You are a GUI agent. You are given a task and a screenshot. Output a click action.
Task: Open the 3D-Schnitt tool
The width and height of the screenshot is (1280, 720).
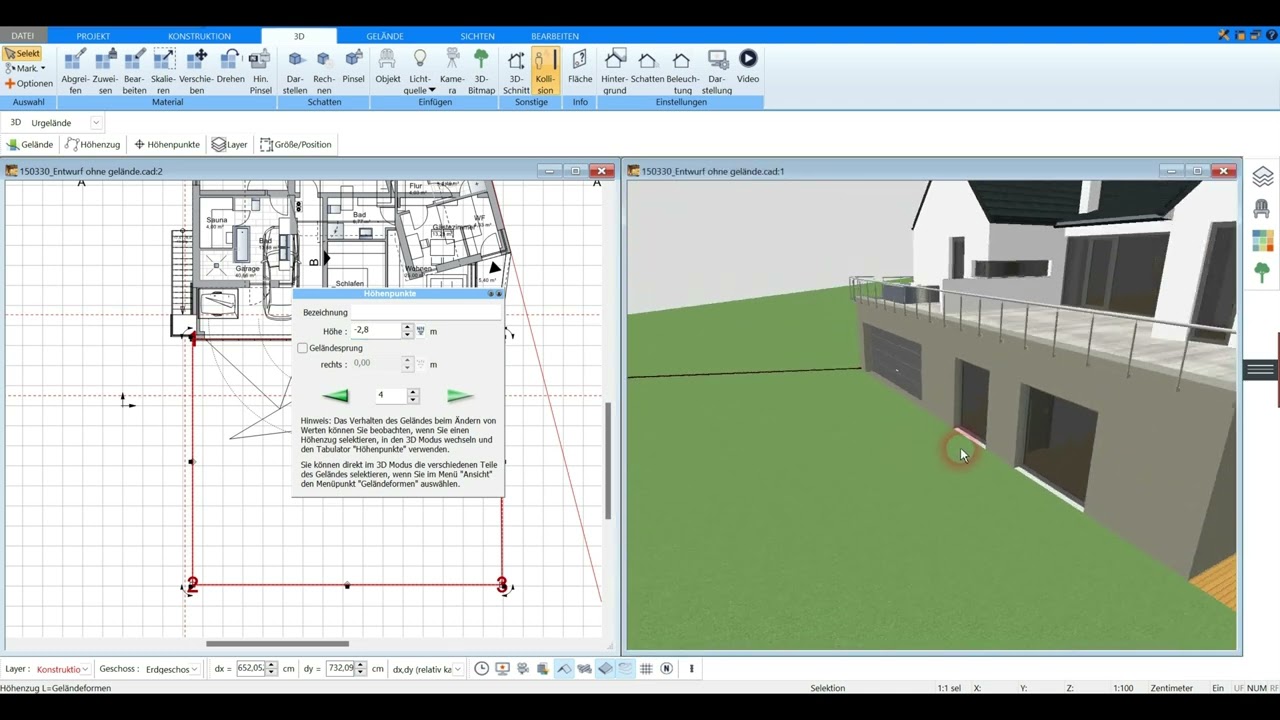click(x=516, y=71)
